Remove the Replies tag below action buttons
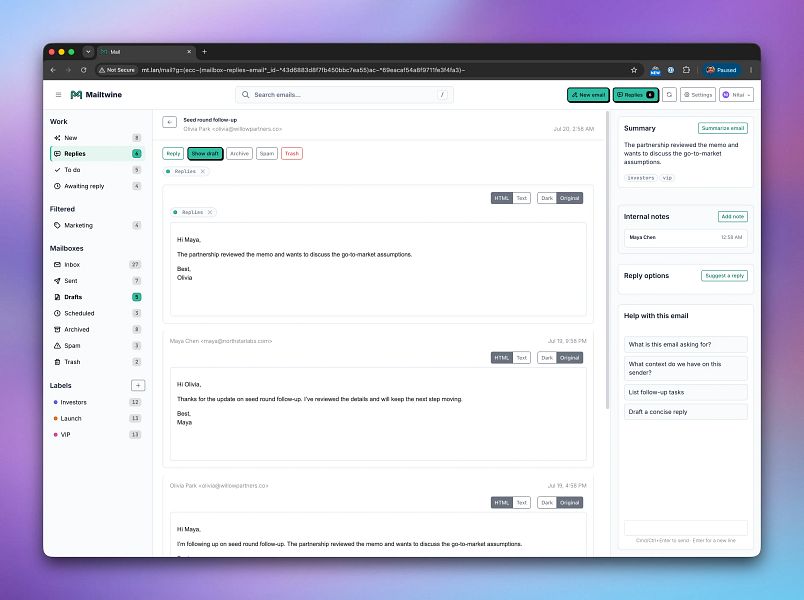The height and width of the screenshot is (600, 804). click(203, 171)
